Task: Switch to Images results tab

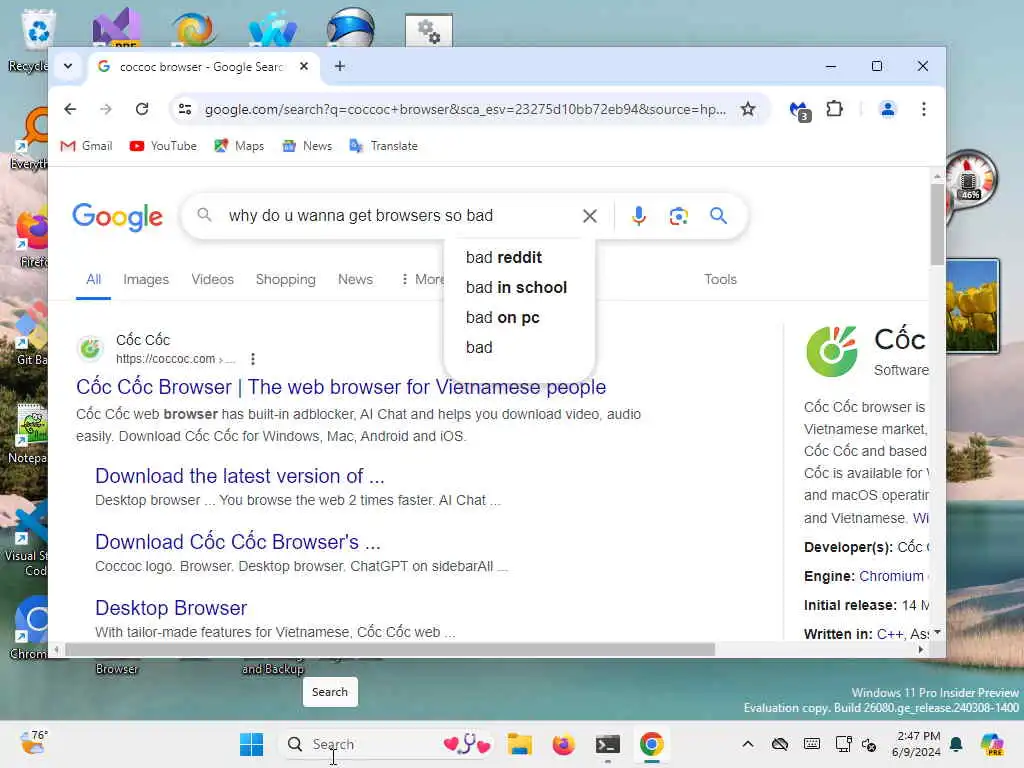Action: pyautogui.click(x=146, y=280)
